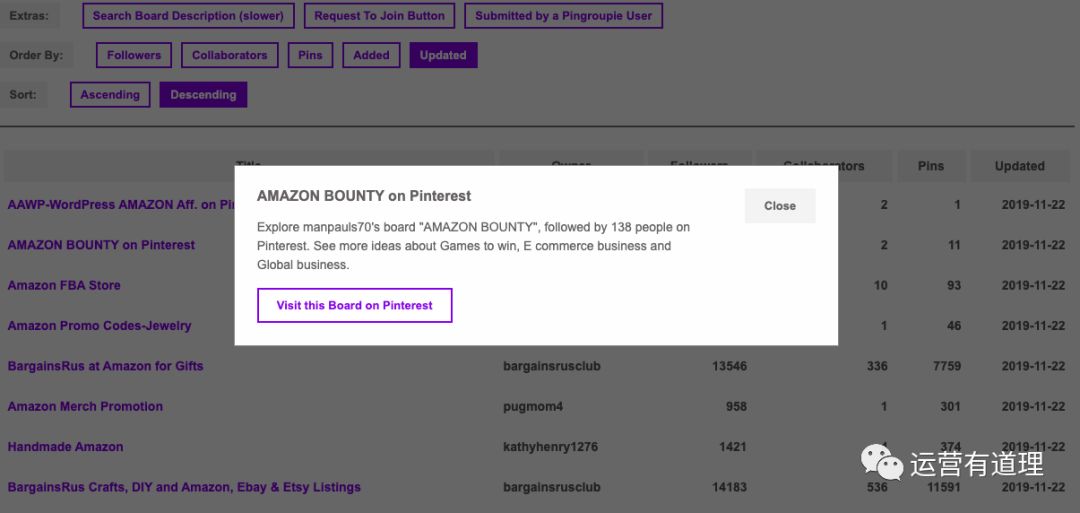Click the Extras: label

tap(29, 15)
